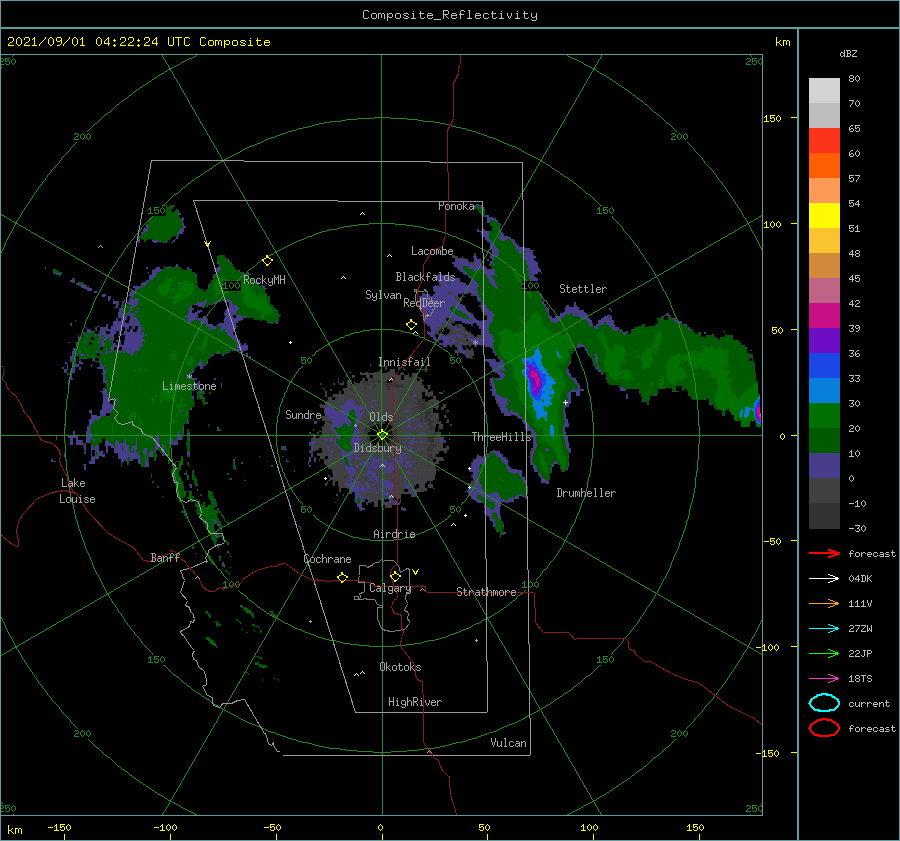Image resolution: width=900 pixels, height=841 pixels.
Task: Click the Limestone label on map
Action: 189,386
